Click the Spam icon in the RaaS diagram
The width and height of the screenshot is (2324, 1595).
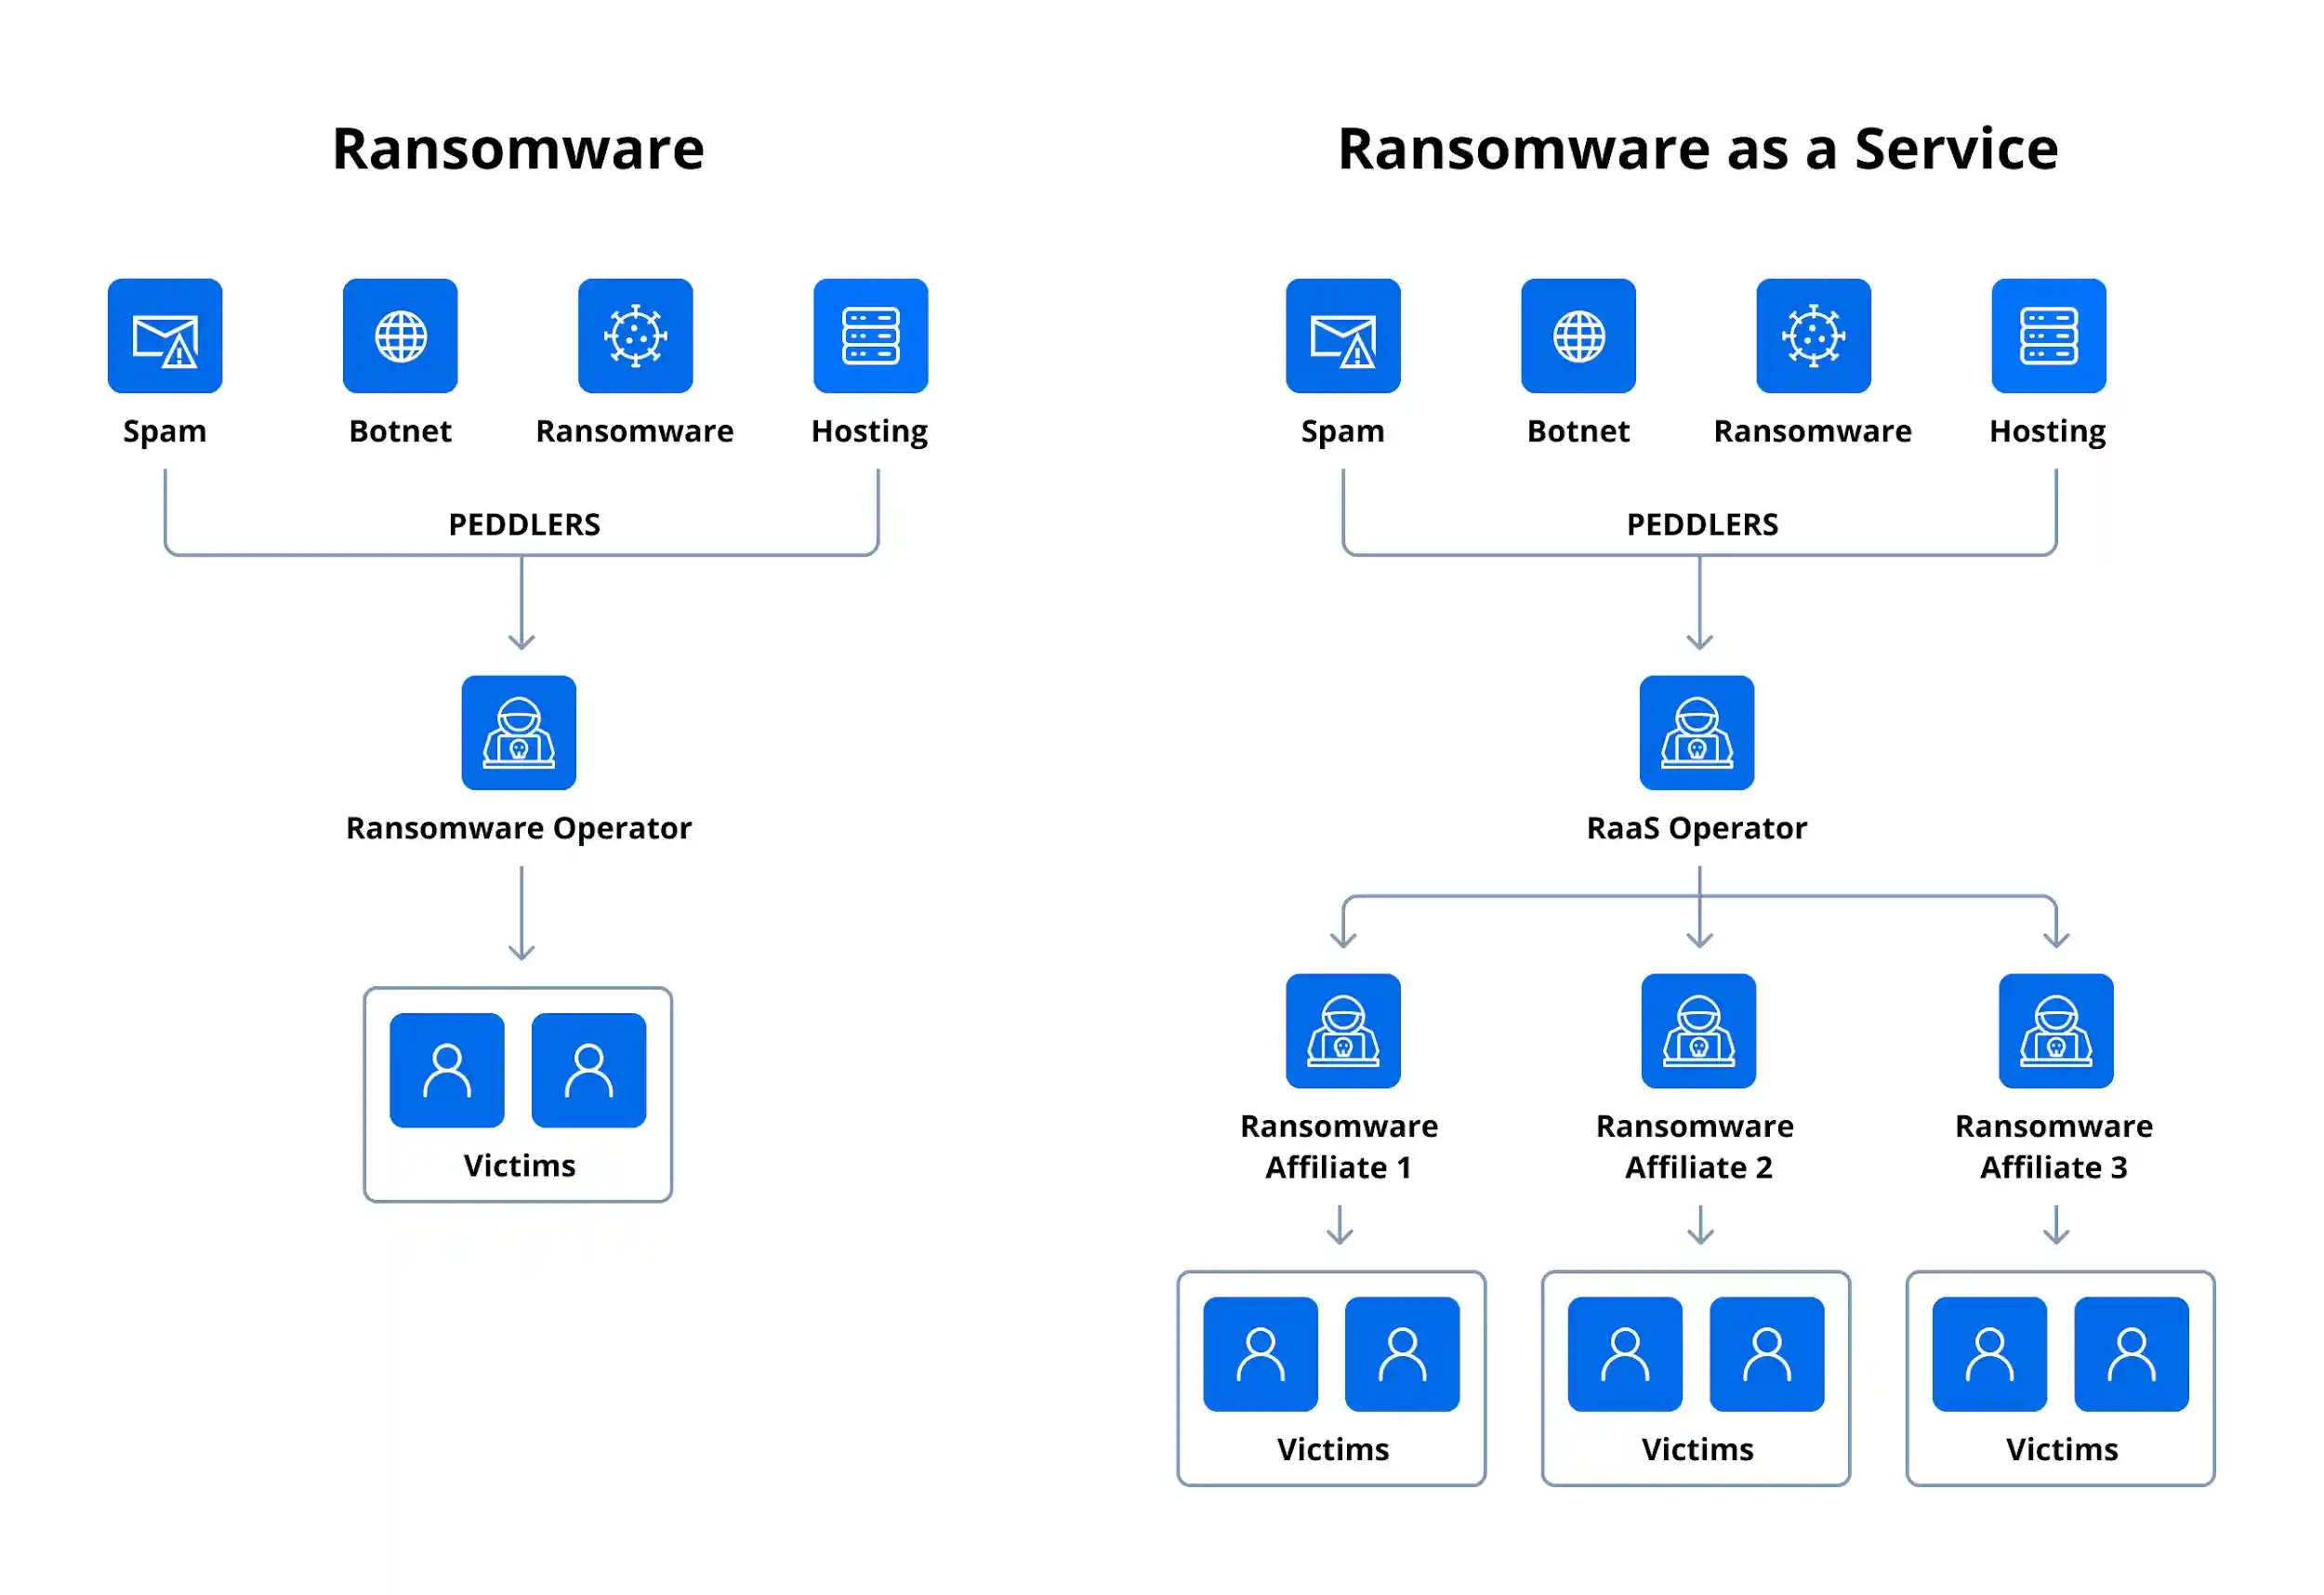1341,335
